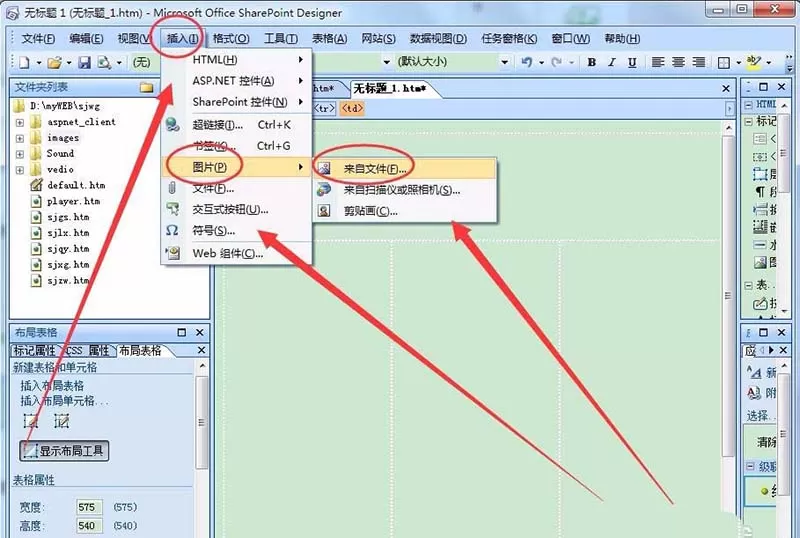Open the font size (默认大小) dropdown
This screenshot has height=538, width=800.
(504, 62)
